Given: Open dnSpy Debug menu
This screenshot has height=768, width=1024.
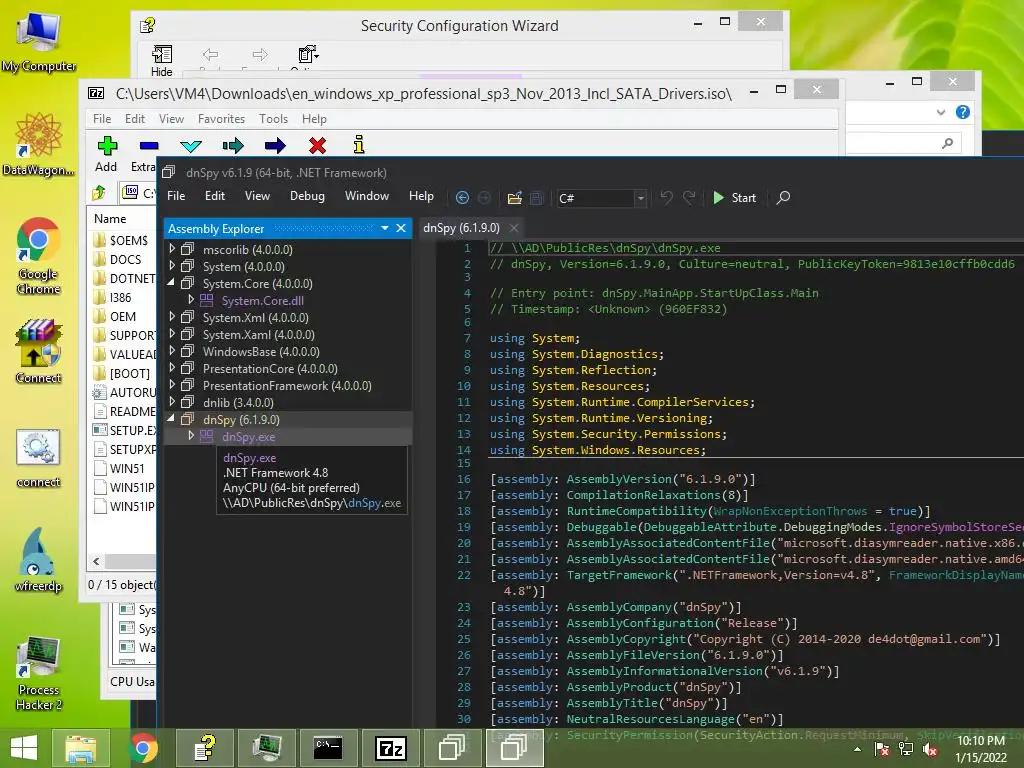Looking at the screenshot, I should click(307, 196).
